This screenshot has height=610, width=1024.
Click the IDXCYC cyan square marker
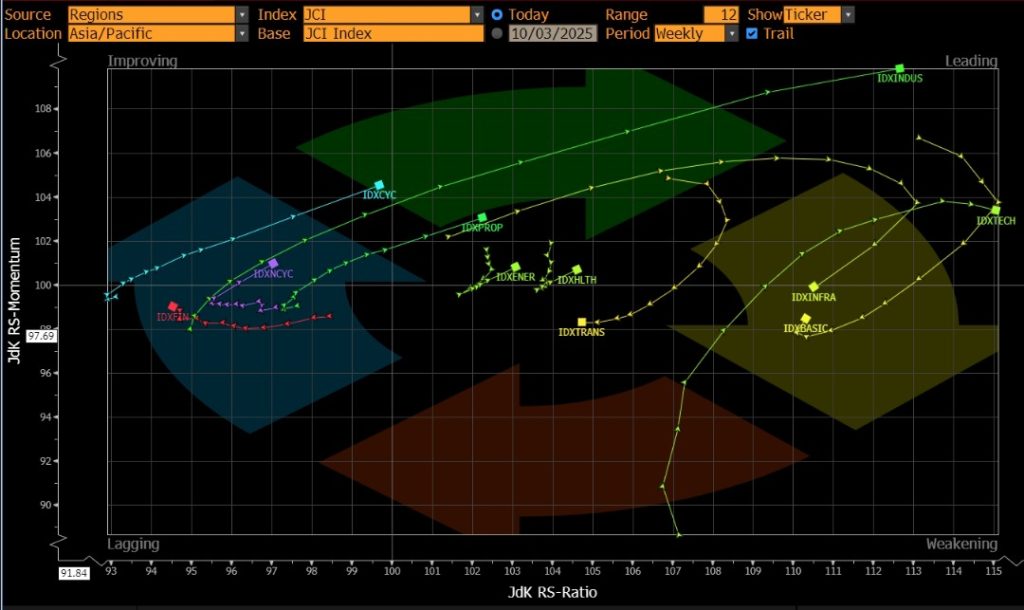[x=379, y=185]
